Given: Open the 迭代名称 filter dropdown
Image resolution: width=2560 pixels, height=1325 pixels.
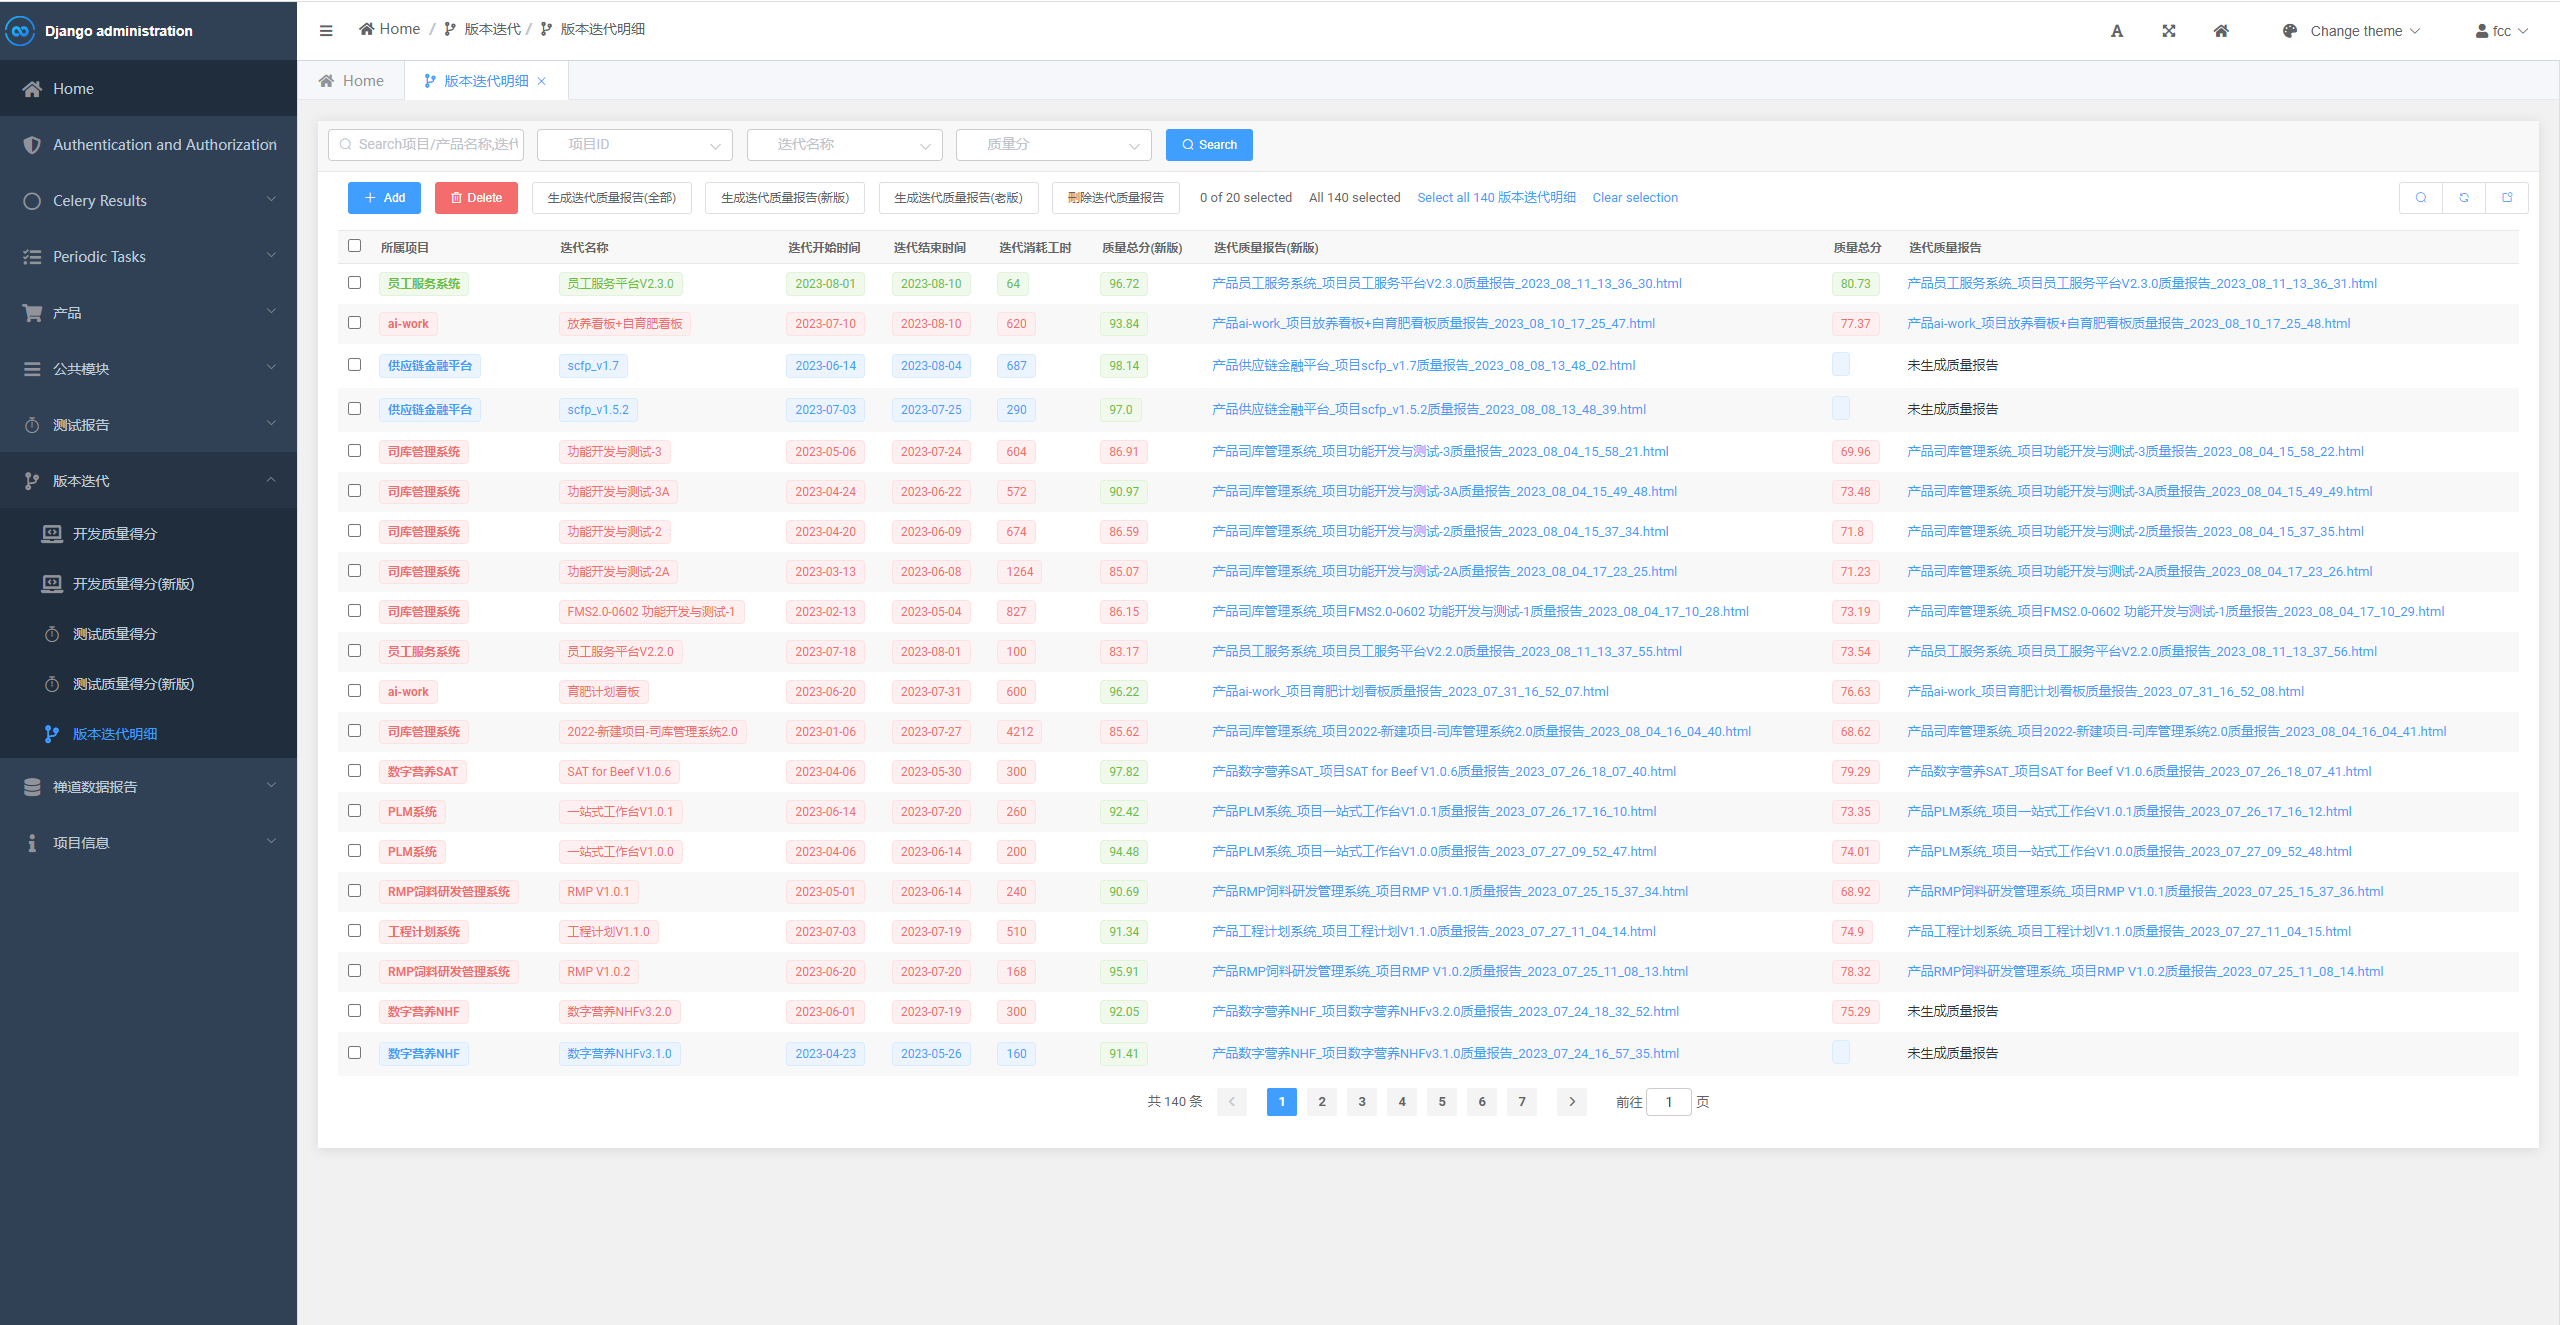Looking at the screenshot, I should [x=845, y=145].
